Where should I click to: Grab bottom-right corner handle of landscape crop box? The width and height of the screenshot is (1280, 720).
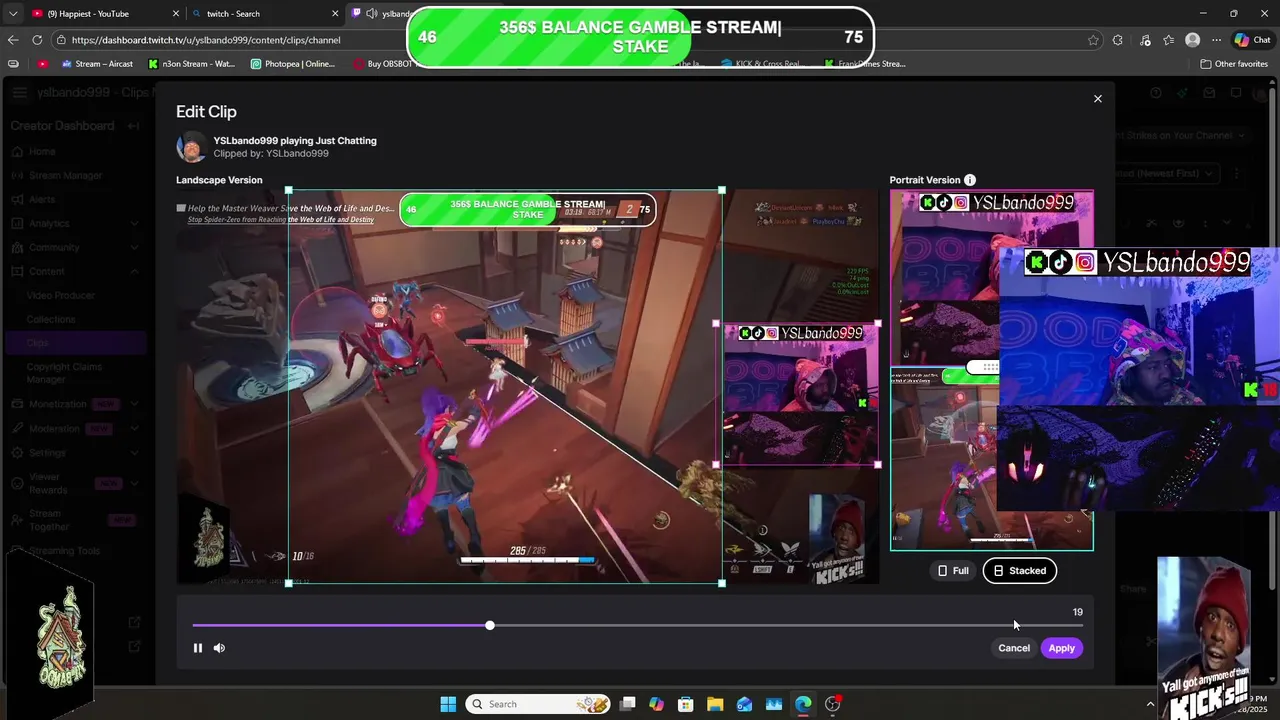(722, 583)
